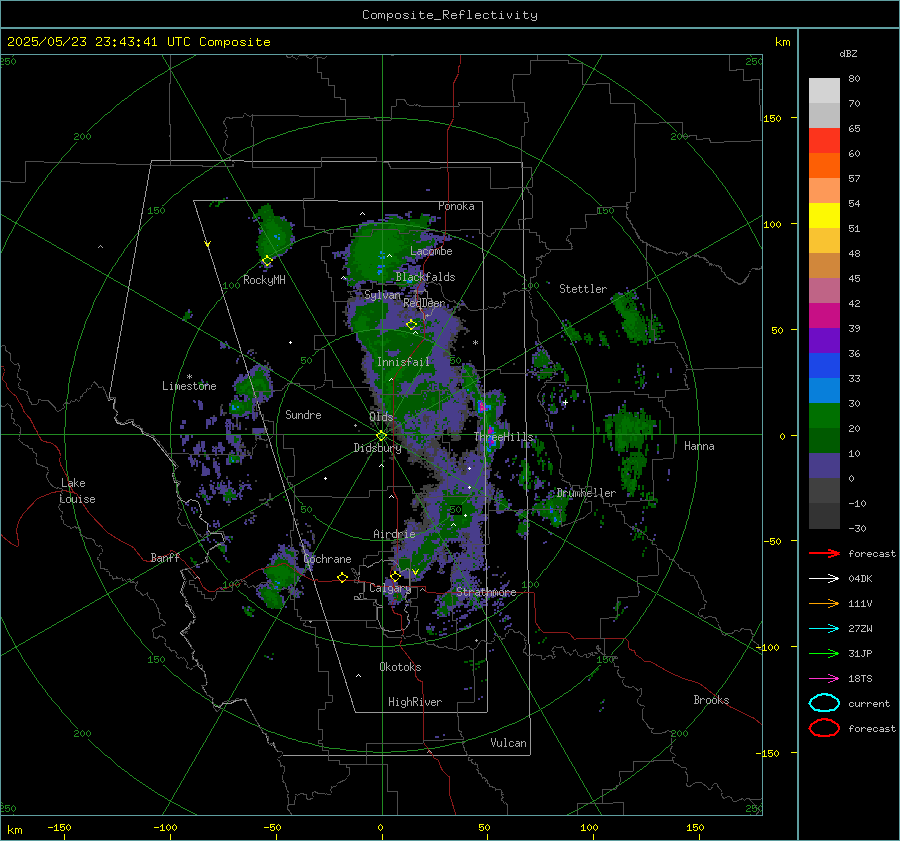
Task: Click the 31JP legend label
Action: (x=860, y=654)
